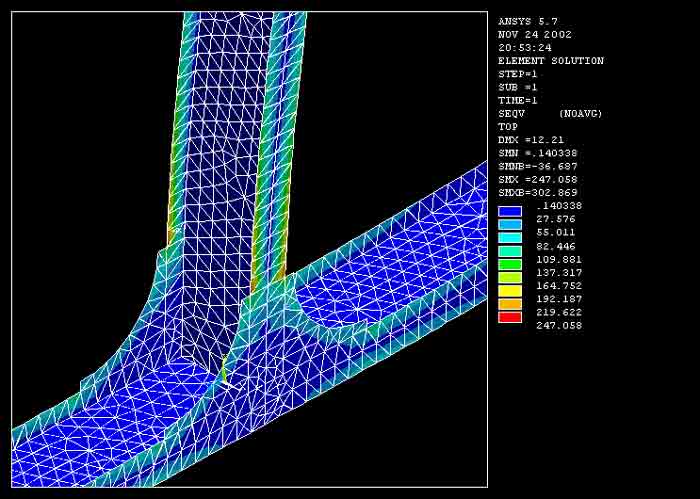Click the STEP=1 label
This screenshot has height=499, width=700.
(x=518, y=74)
